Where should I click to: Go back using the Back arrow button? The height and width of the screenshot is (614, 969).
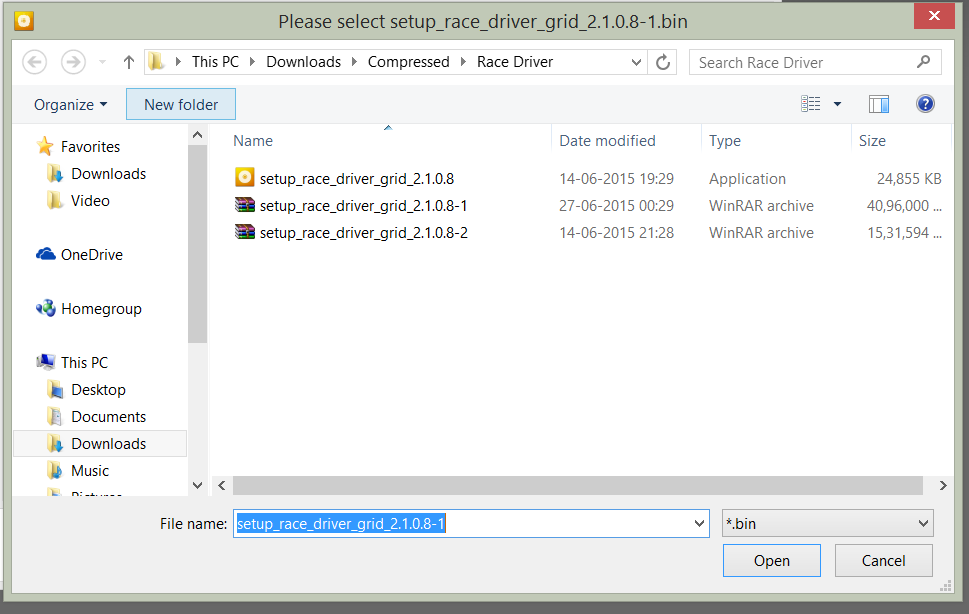35,62
